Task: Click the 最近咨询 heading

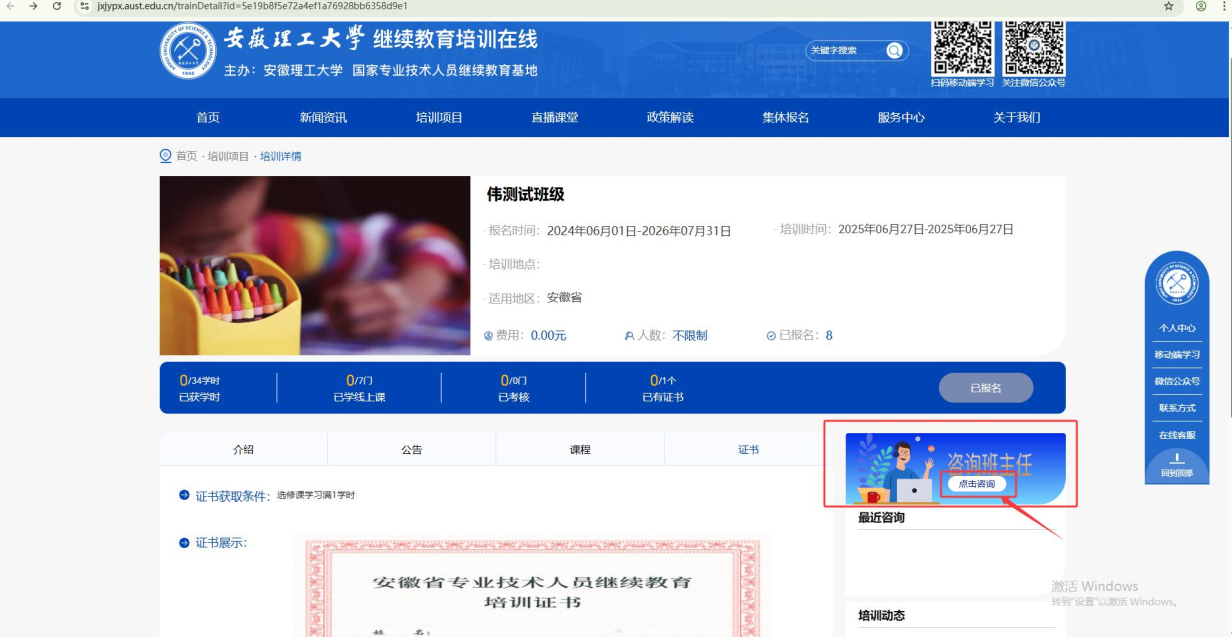Action: pos(881,517)
